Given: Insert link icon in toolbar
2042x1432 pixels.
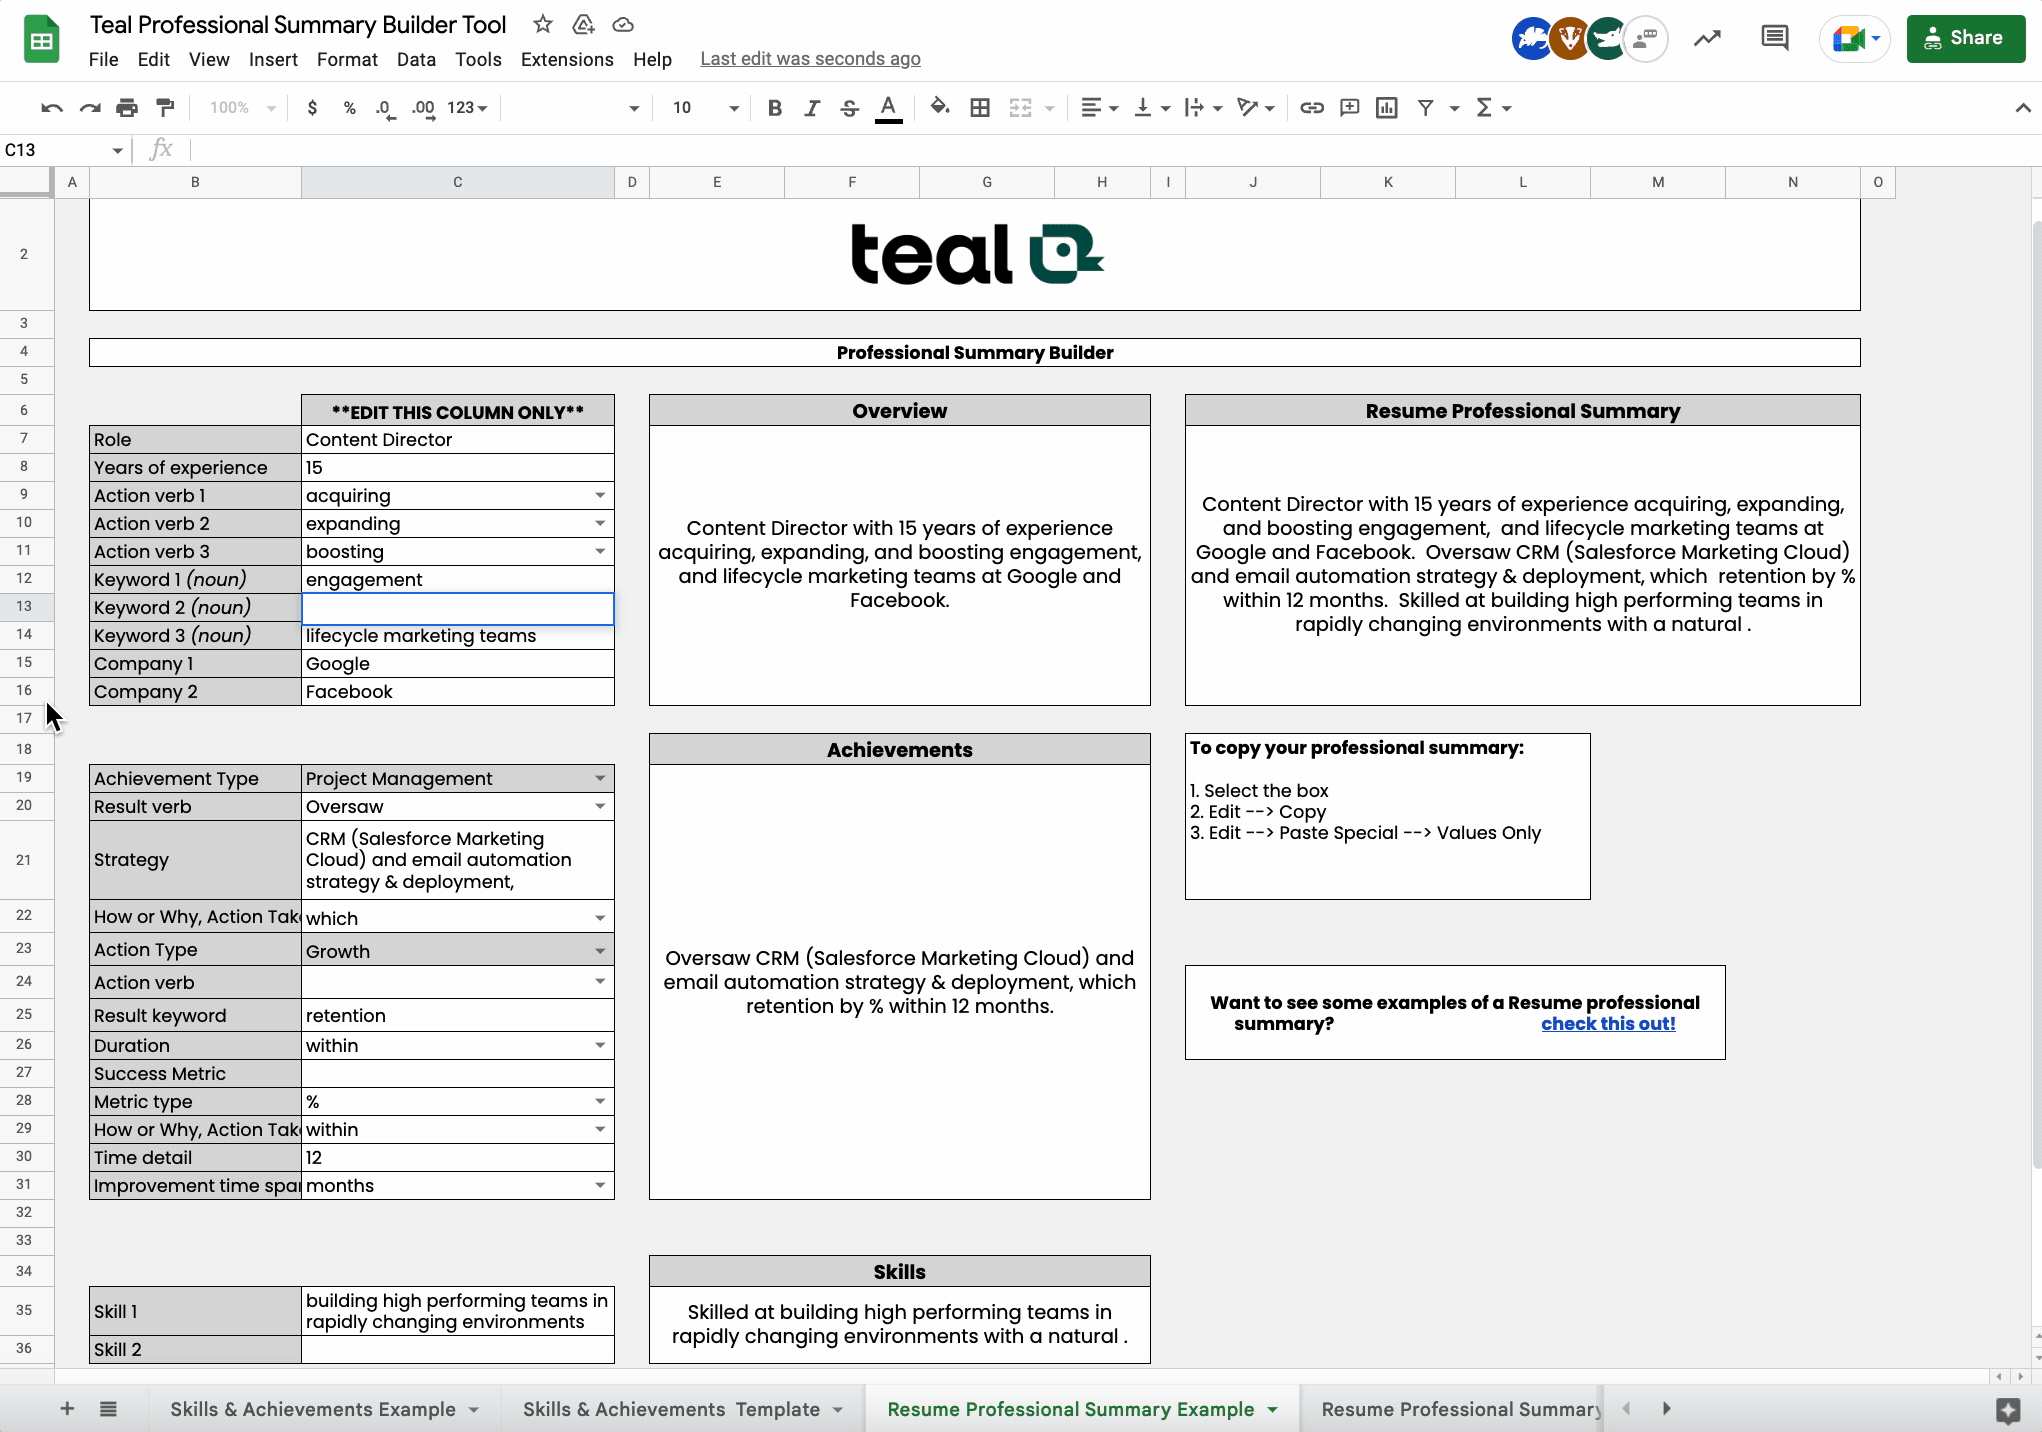Looking at the screenshot, I should point(1312,108).
